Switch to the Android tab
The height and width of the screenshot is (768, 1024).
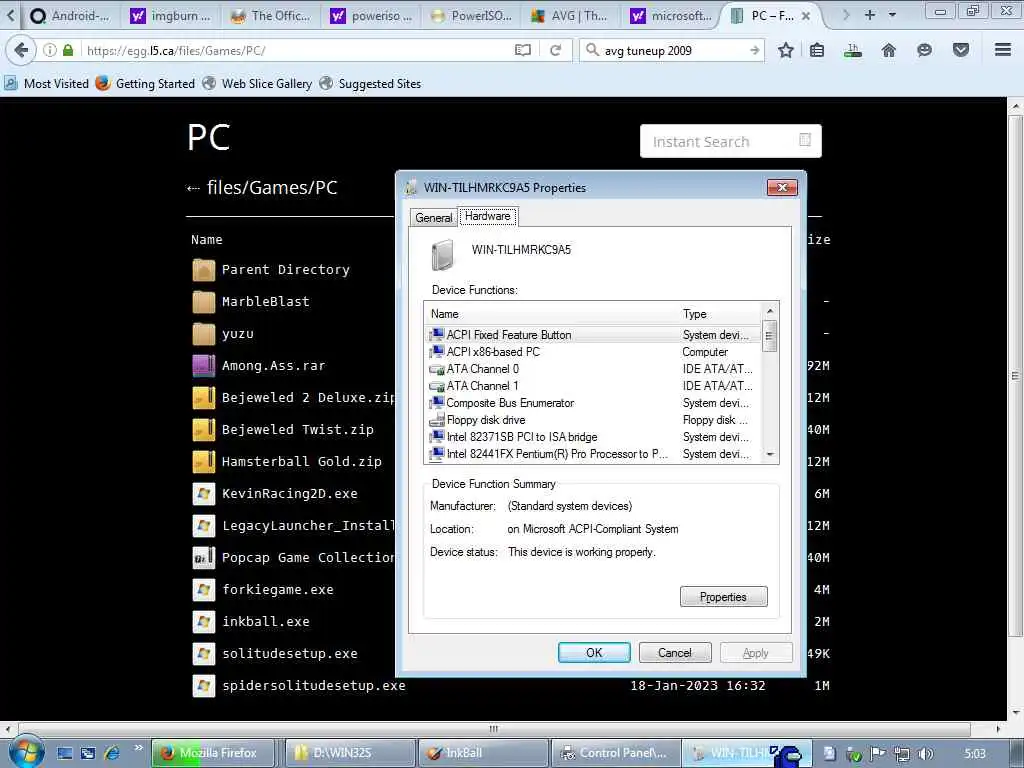tap(71, 16)
